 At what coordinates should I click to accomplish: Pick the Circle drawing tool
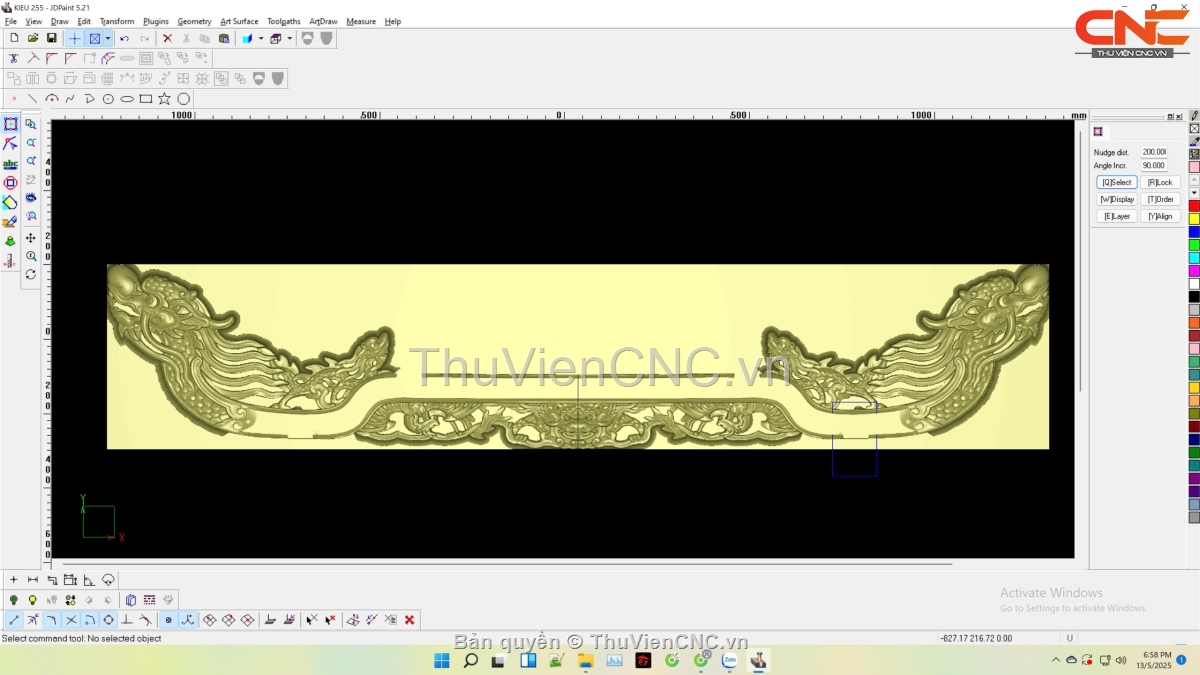point(108,99)
